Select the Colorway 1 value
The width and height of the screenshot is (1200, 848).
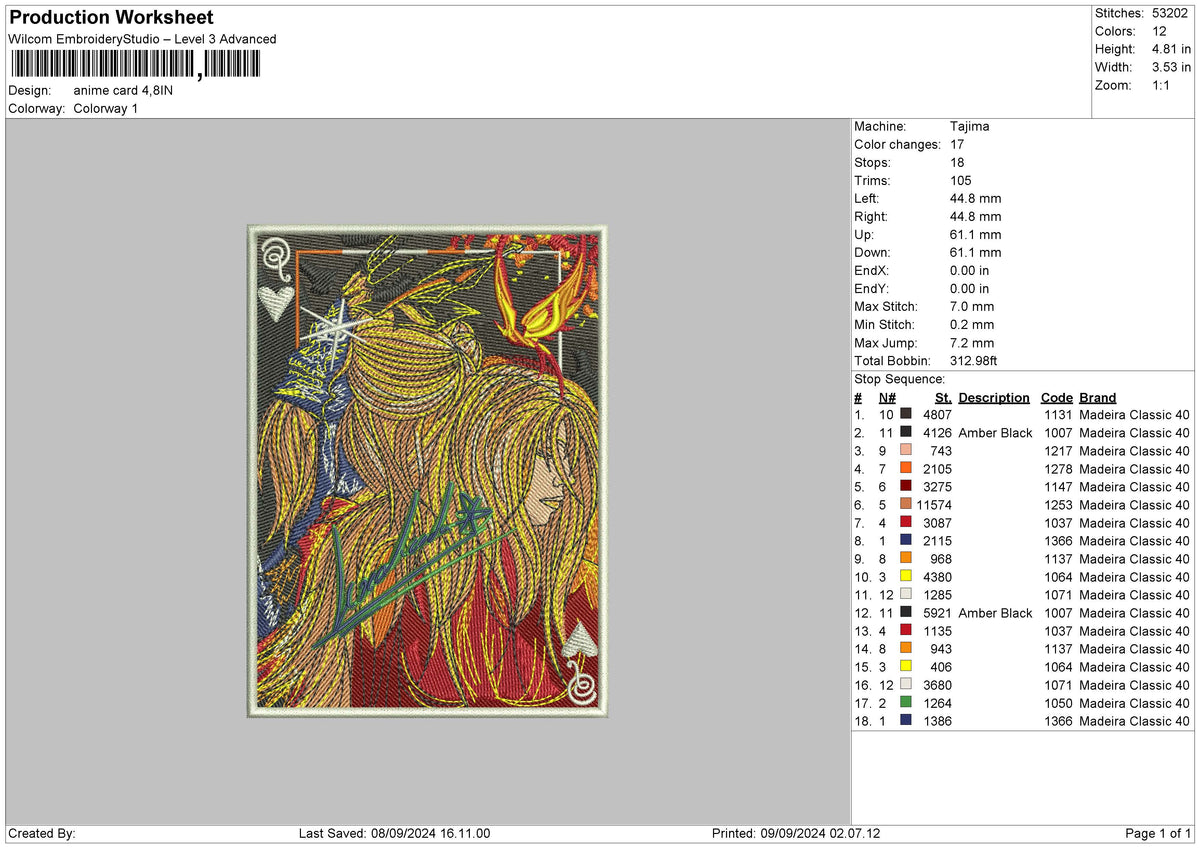106,108
